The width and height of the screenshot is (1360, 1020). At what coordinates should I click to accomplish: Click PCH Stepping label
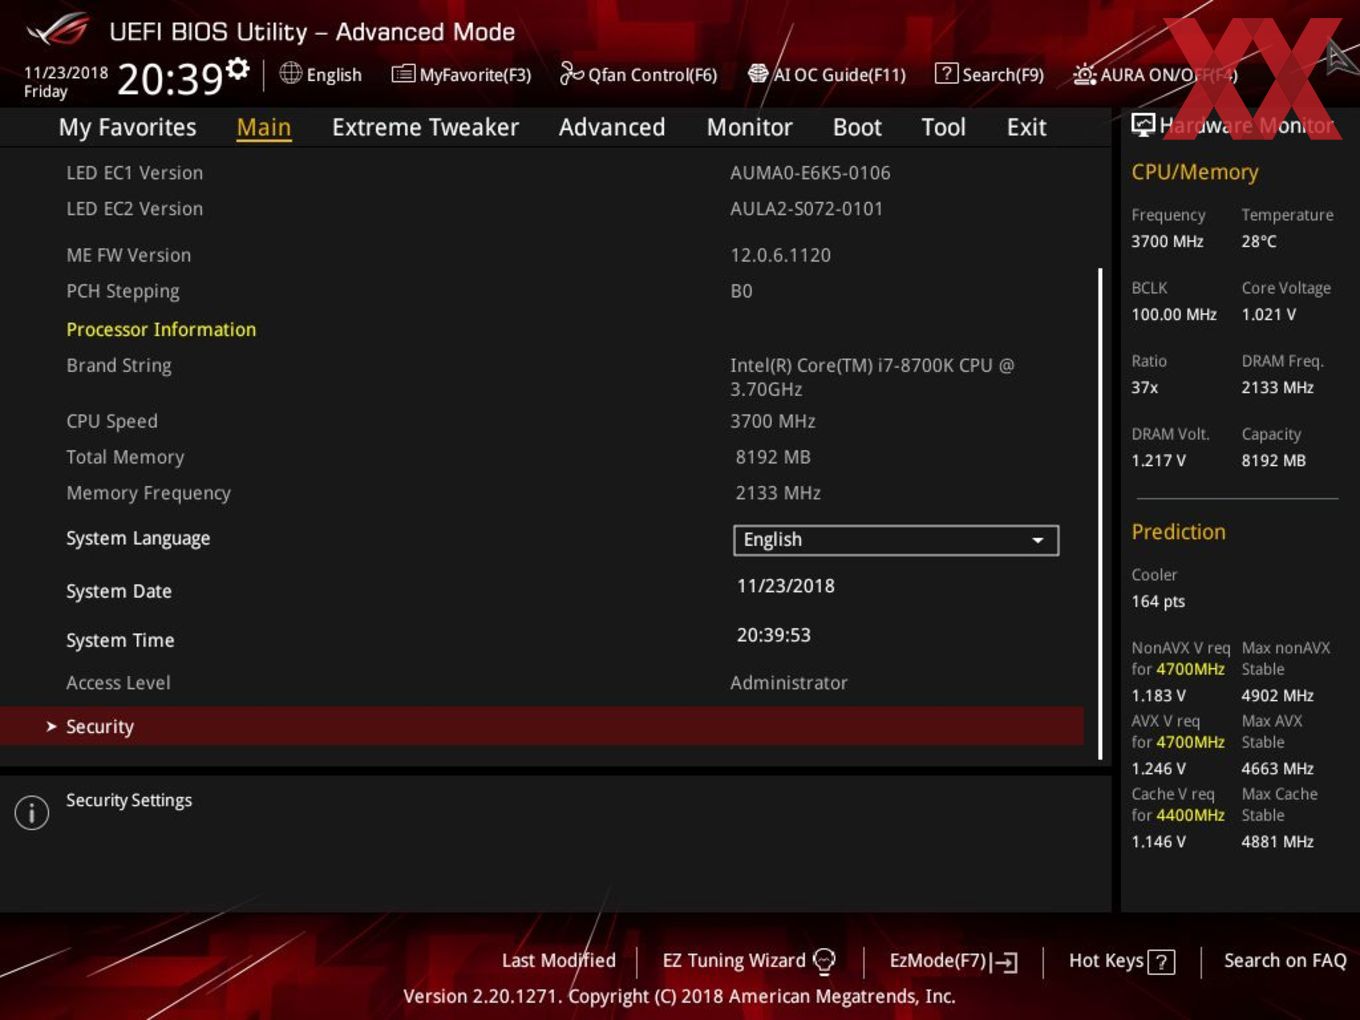(x=123, y=291)
